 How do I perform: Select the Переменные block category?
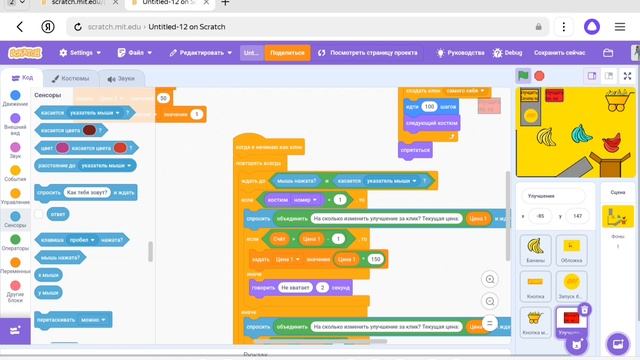15,266
